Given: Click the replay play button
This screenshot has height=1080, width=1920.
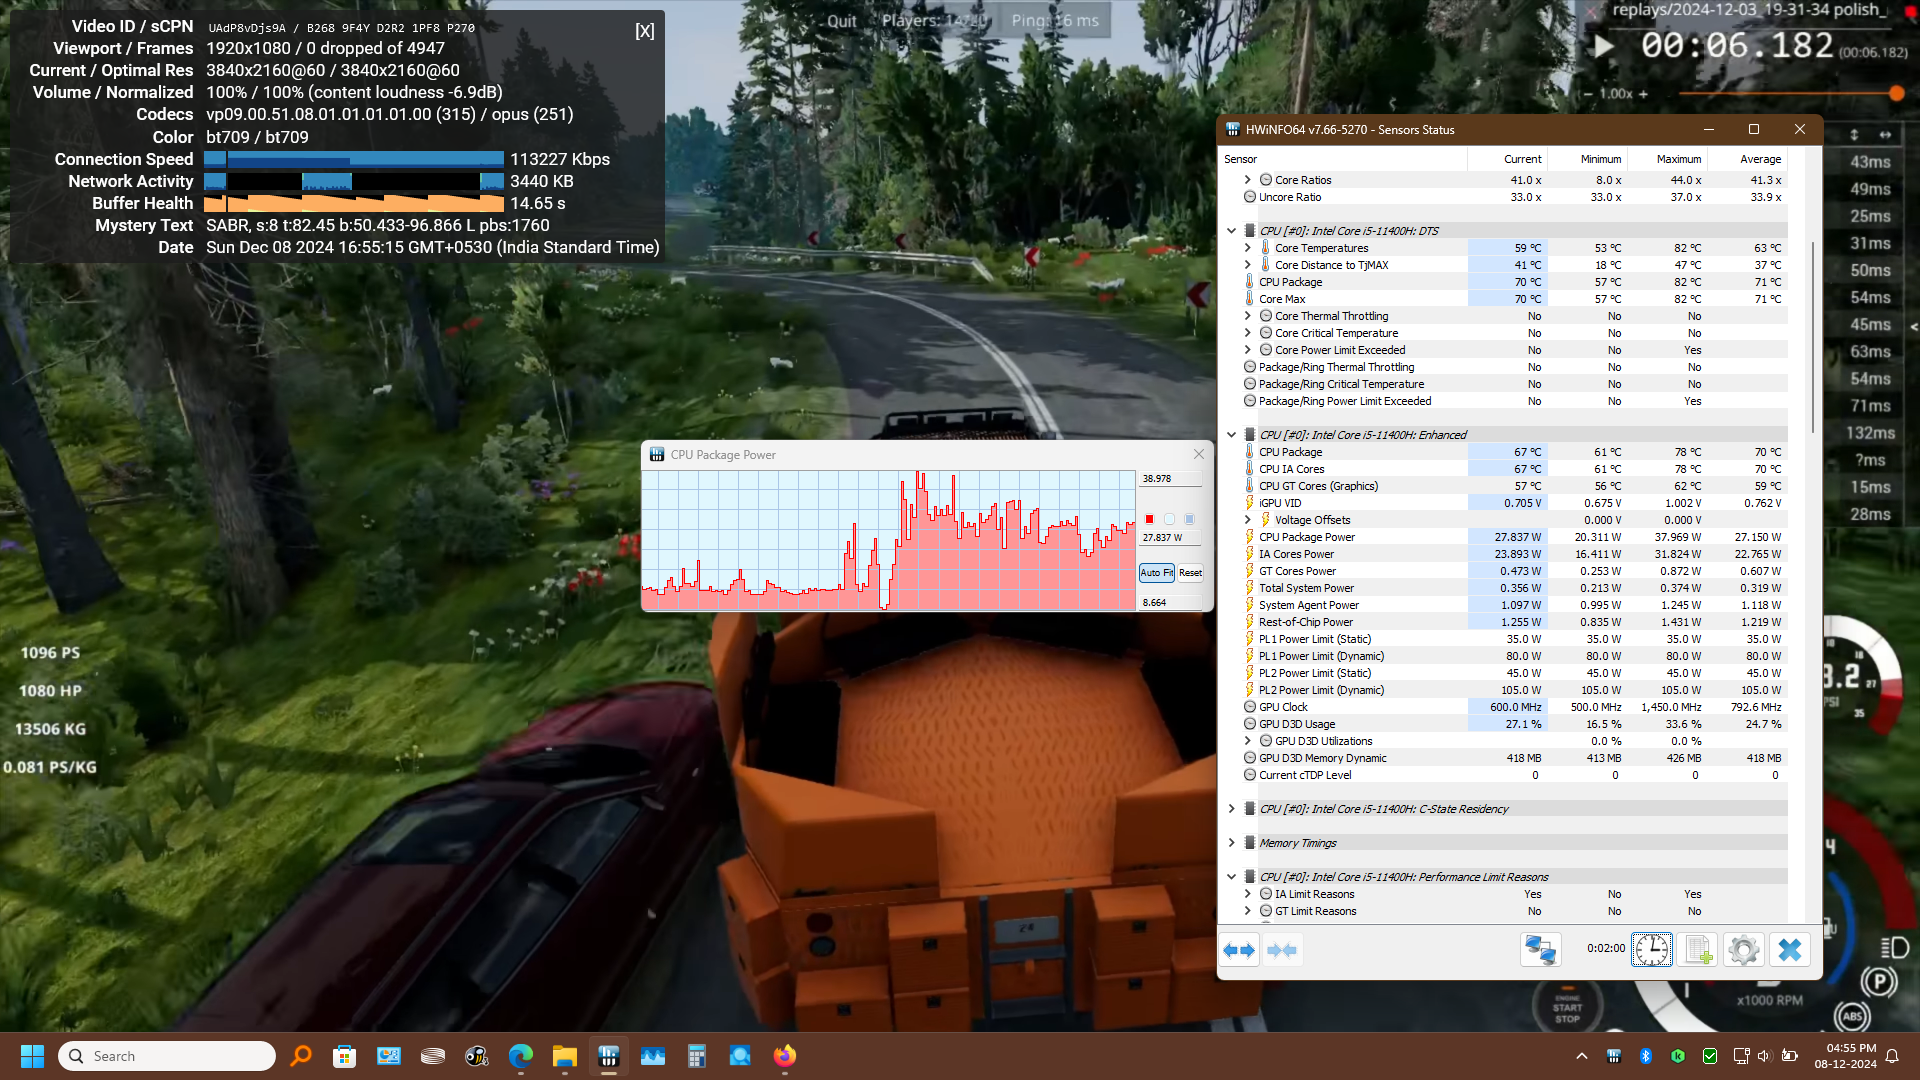Looking at the screenshot, I should 1604,47.
